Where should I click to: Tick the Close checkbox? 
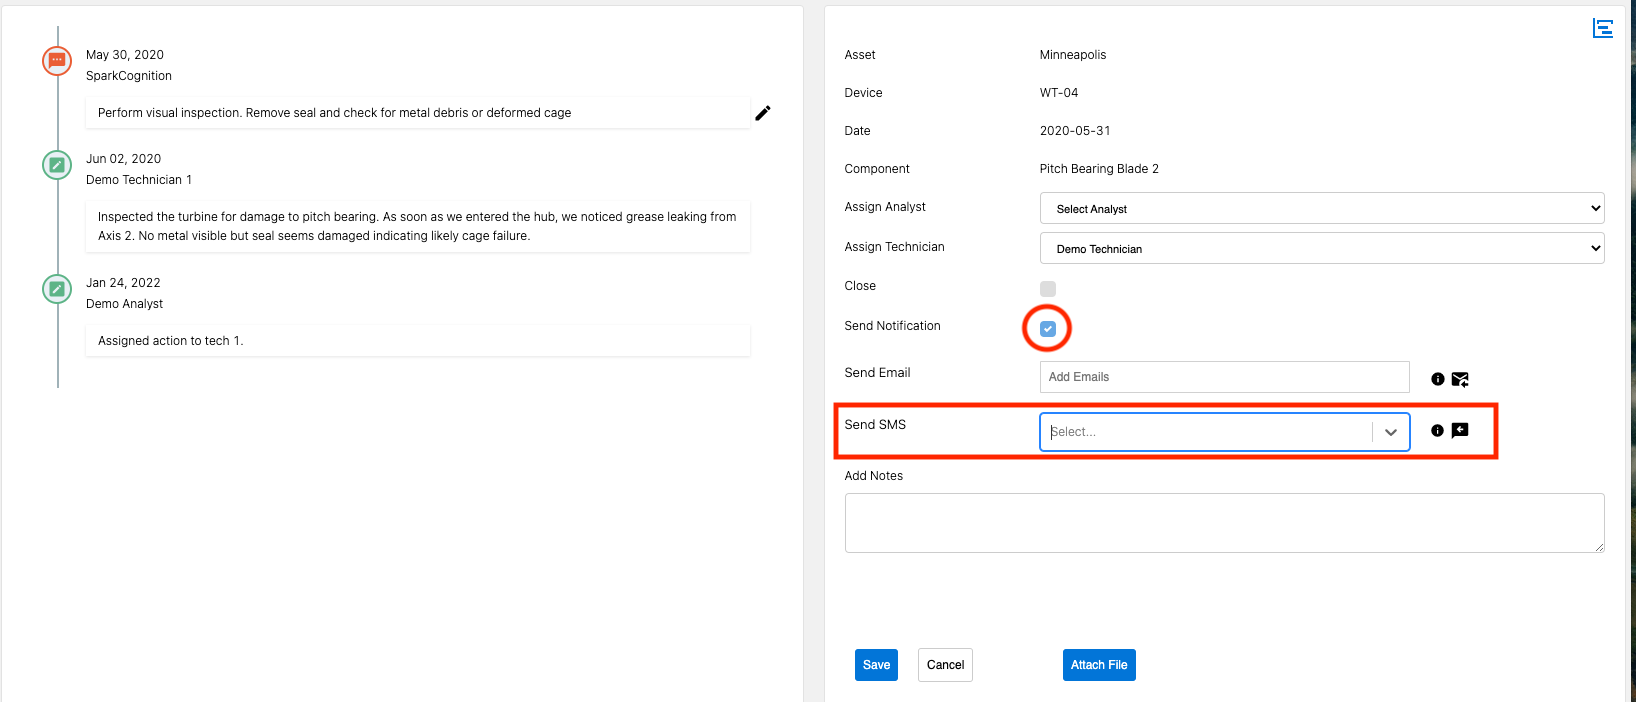(1048, 289)
